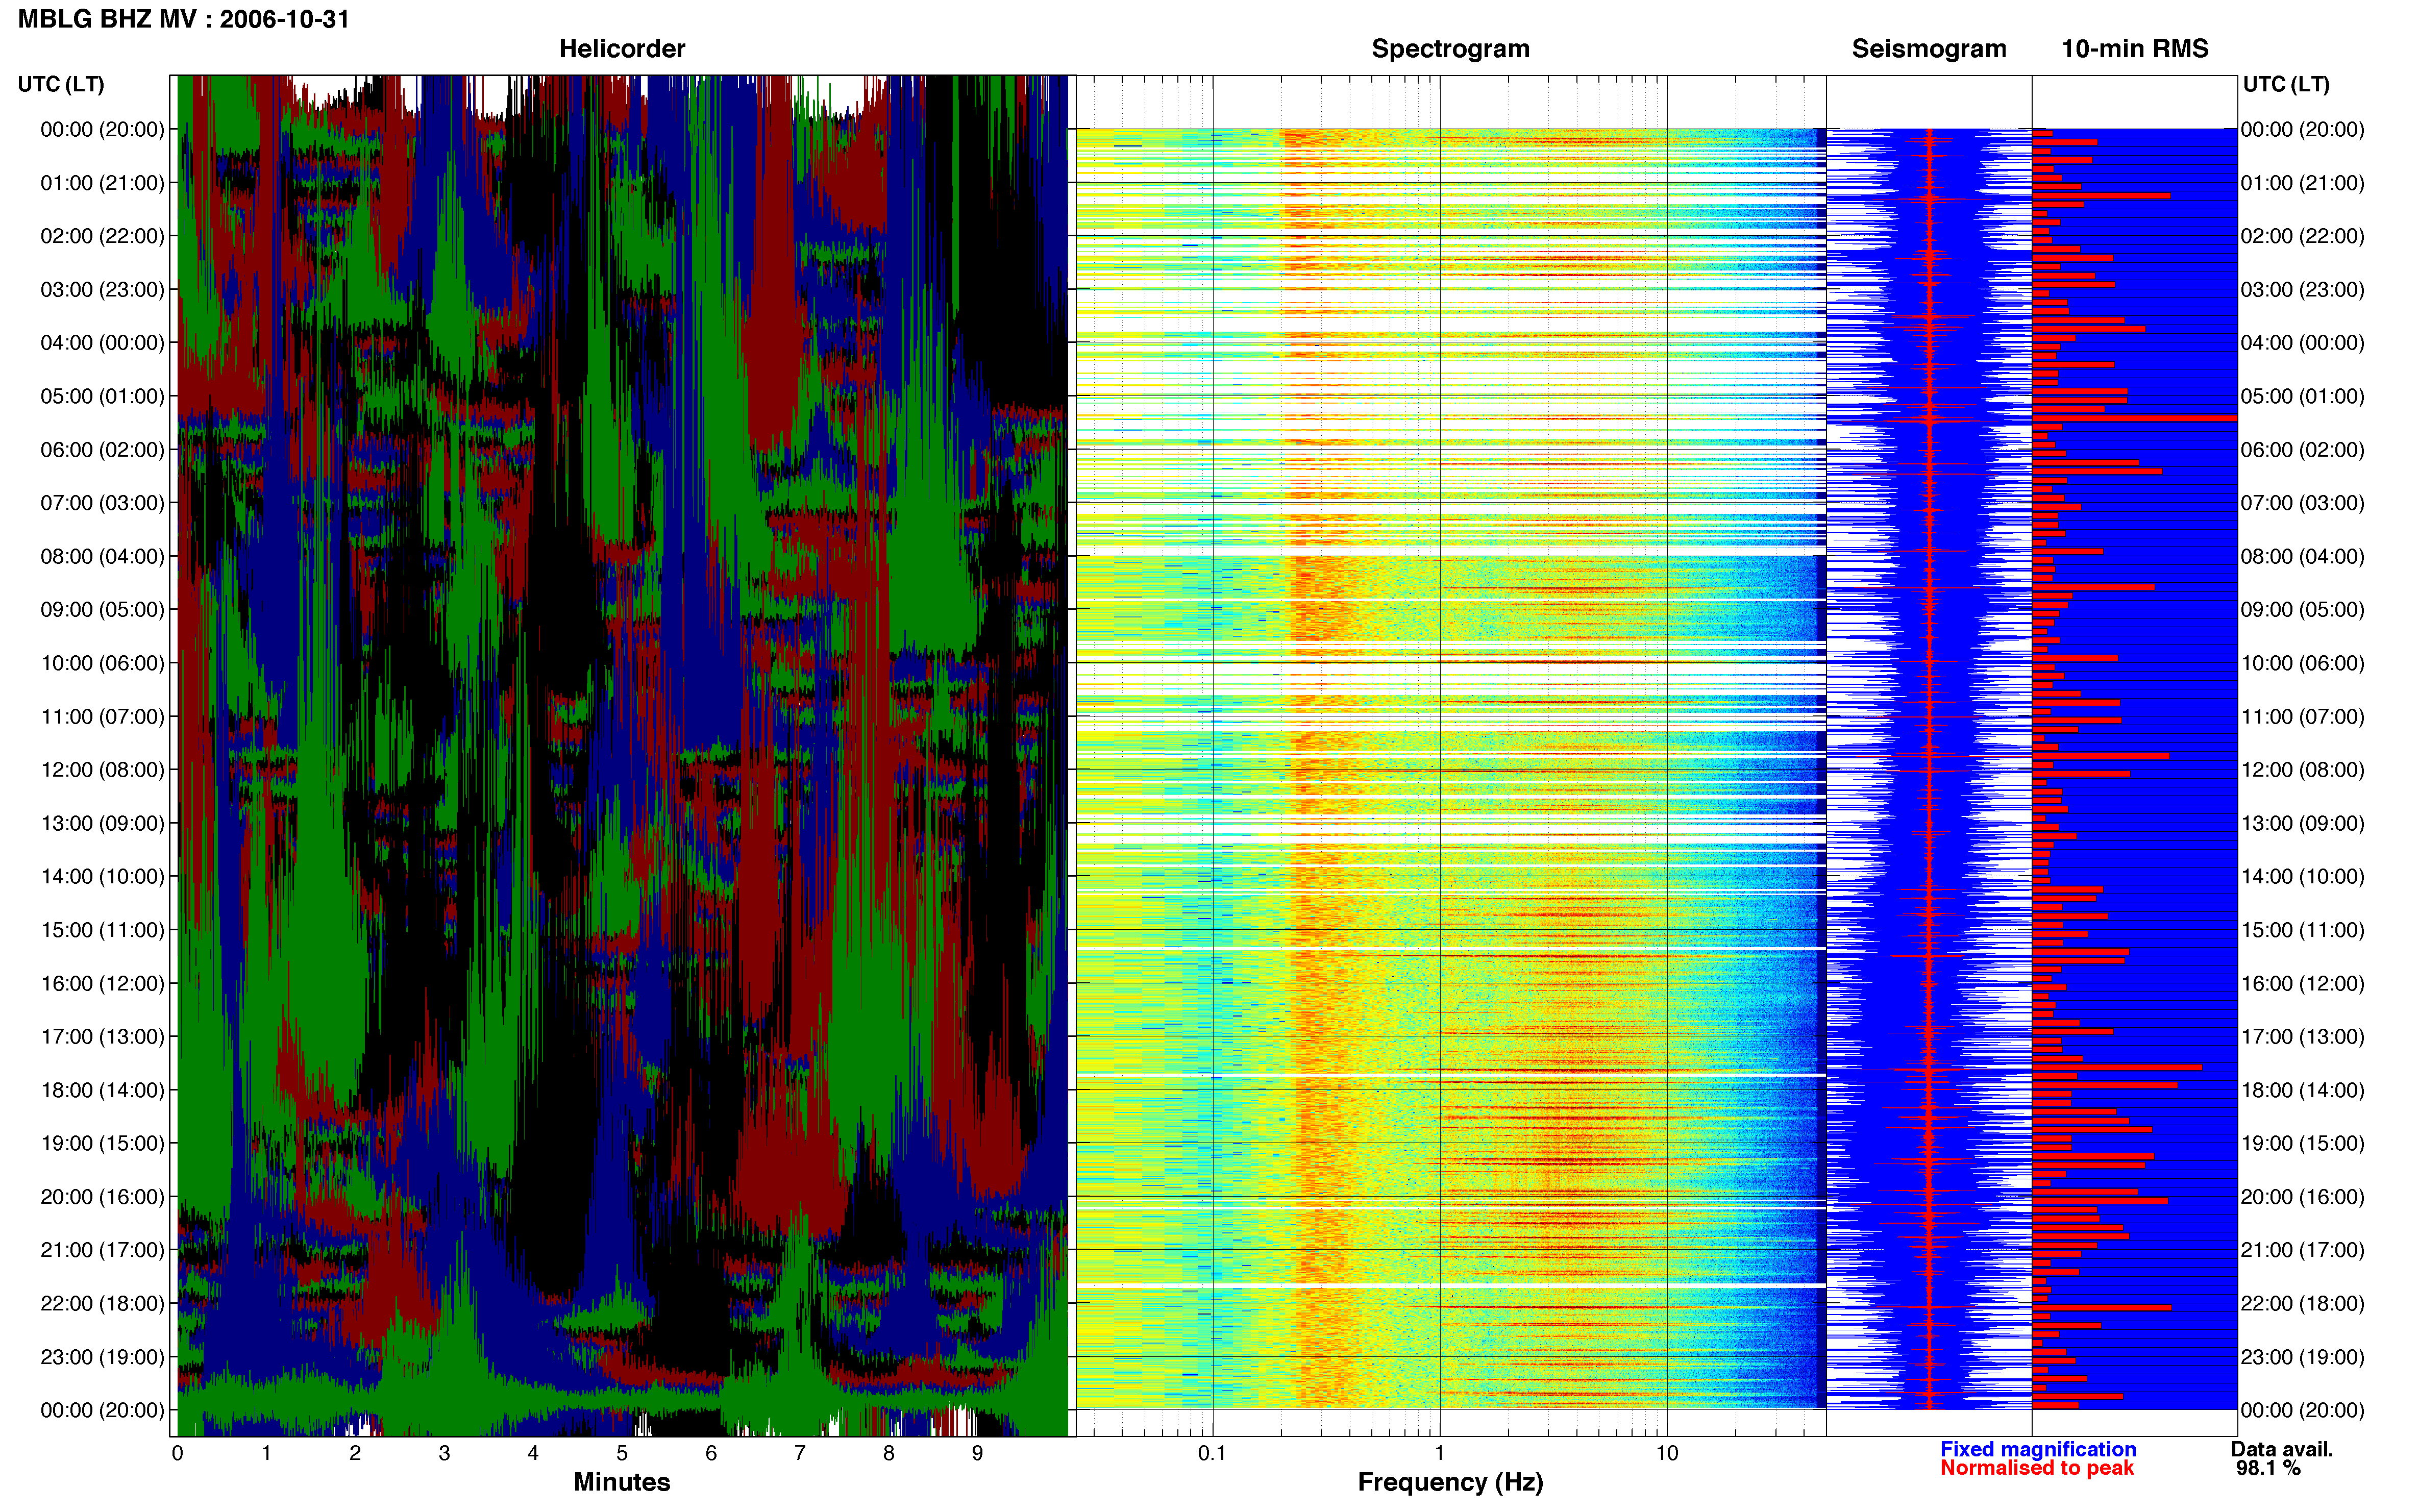2419x1512 pixels.
Task: Click minute tick '9' on Helicorder axis
Action: coord(977,1453)
